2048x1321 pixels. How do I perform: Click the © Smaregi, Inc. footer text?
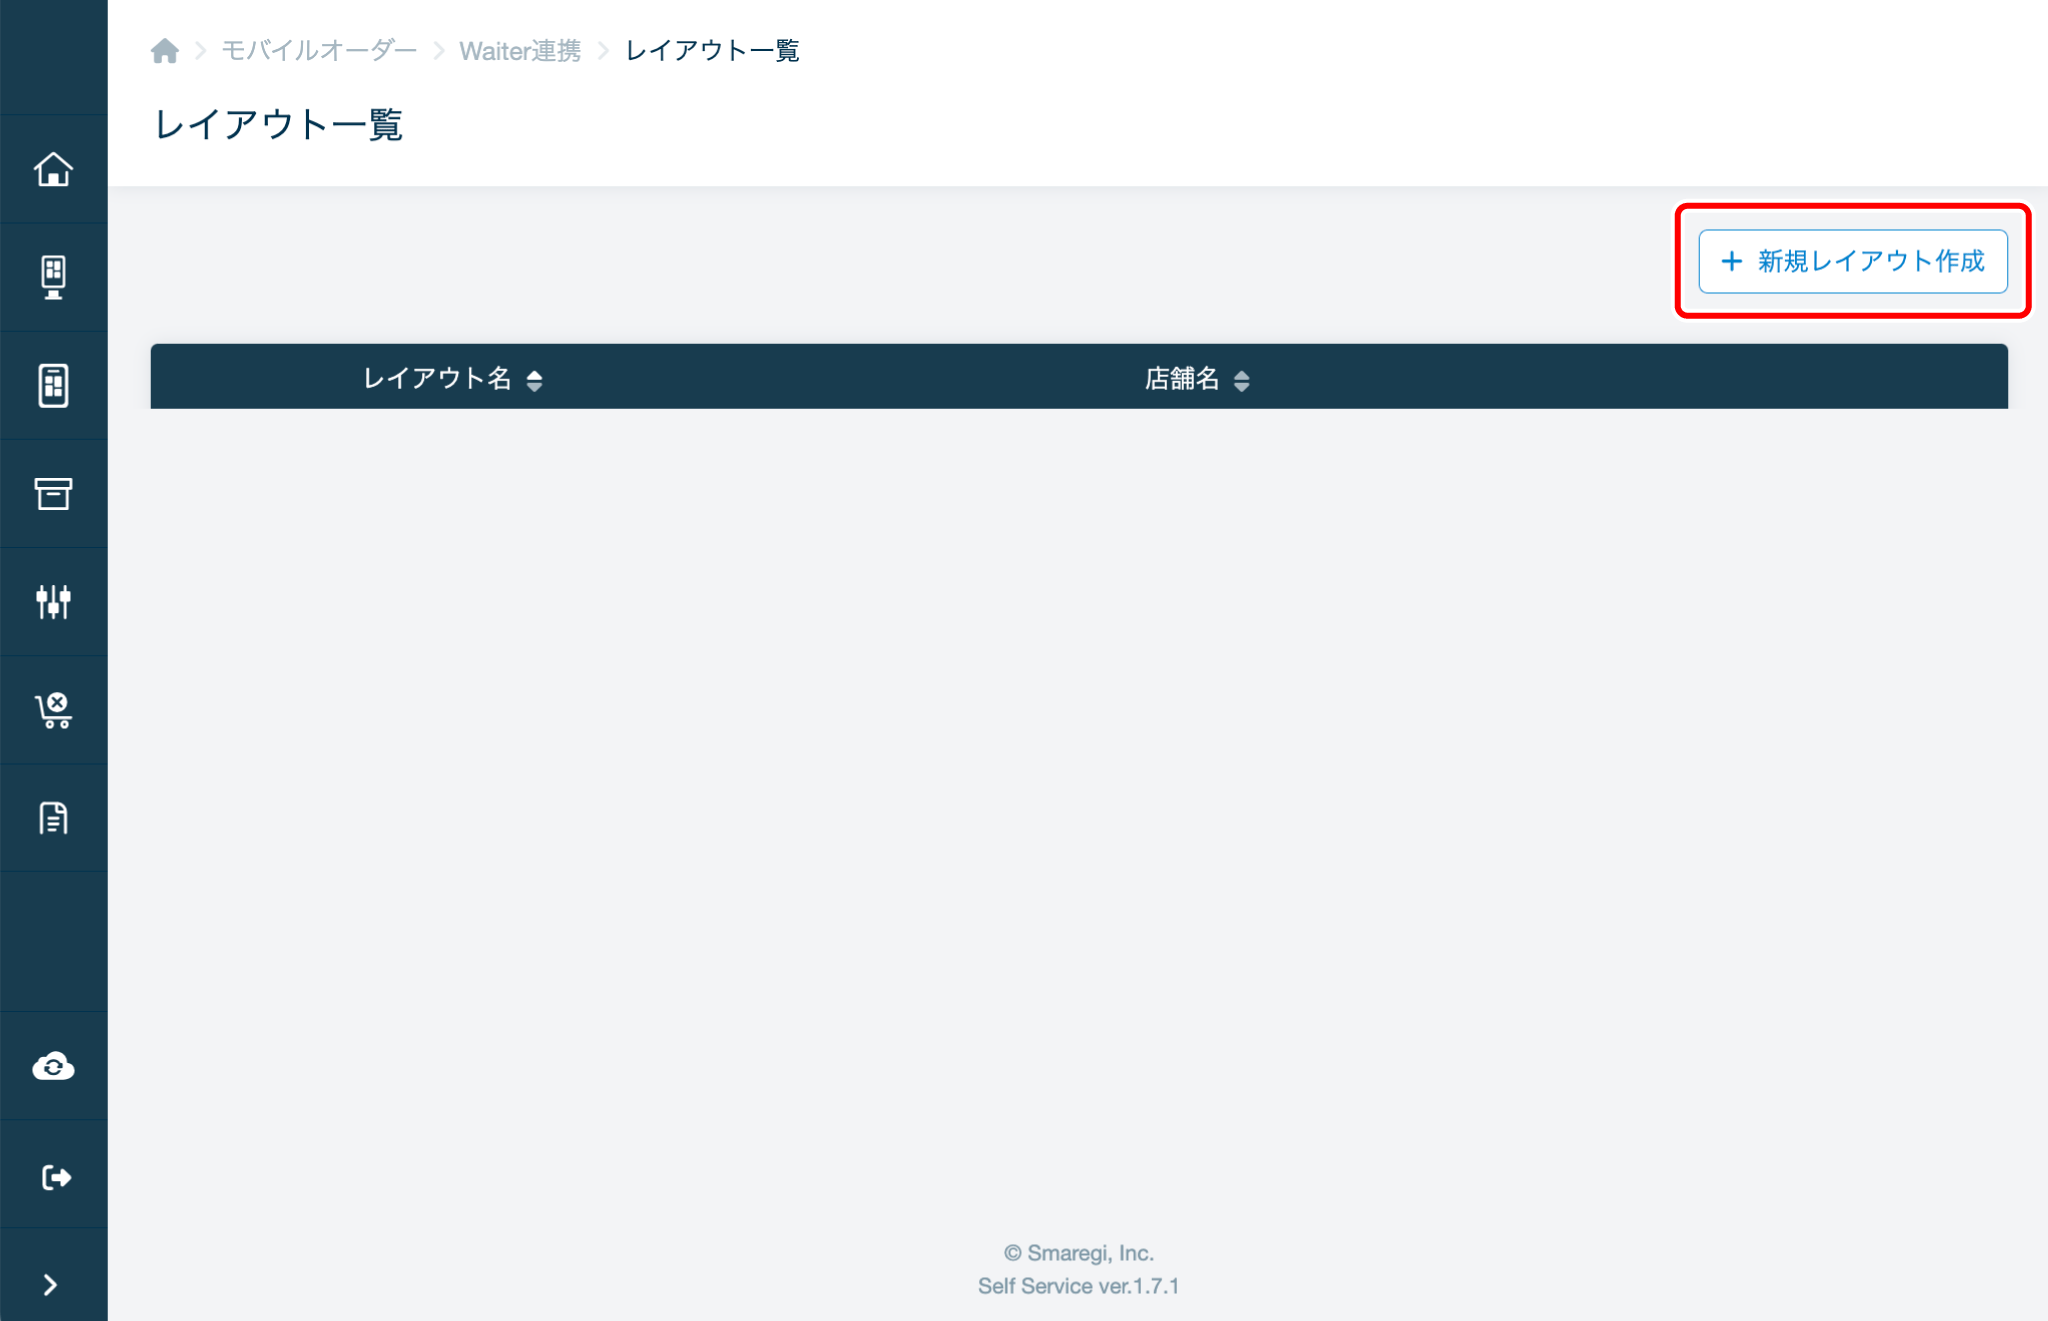(1078, 1253)
